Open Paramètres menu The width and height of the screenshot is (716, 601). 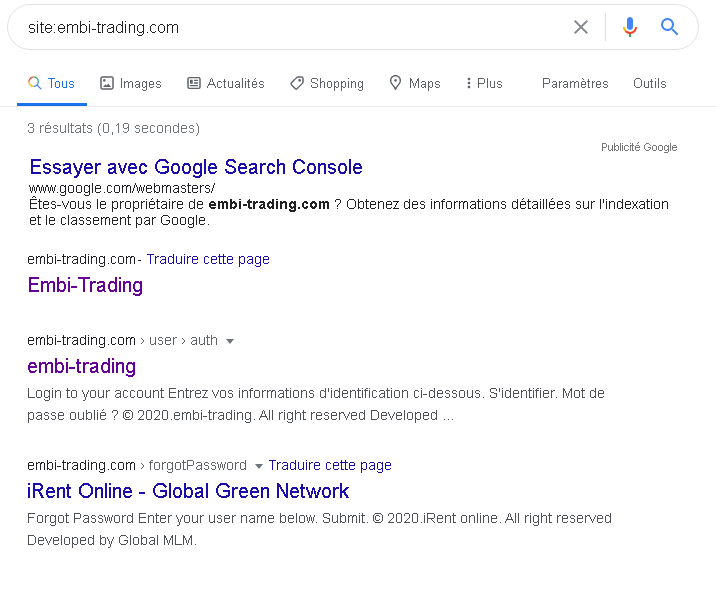pos(575,84)
